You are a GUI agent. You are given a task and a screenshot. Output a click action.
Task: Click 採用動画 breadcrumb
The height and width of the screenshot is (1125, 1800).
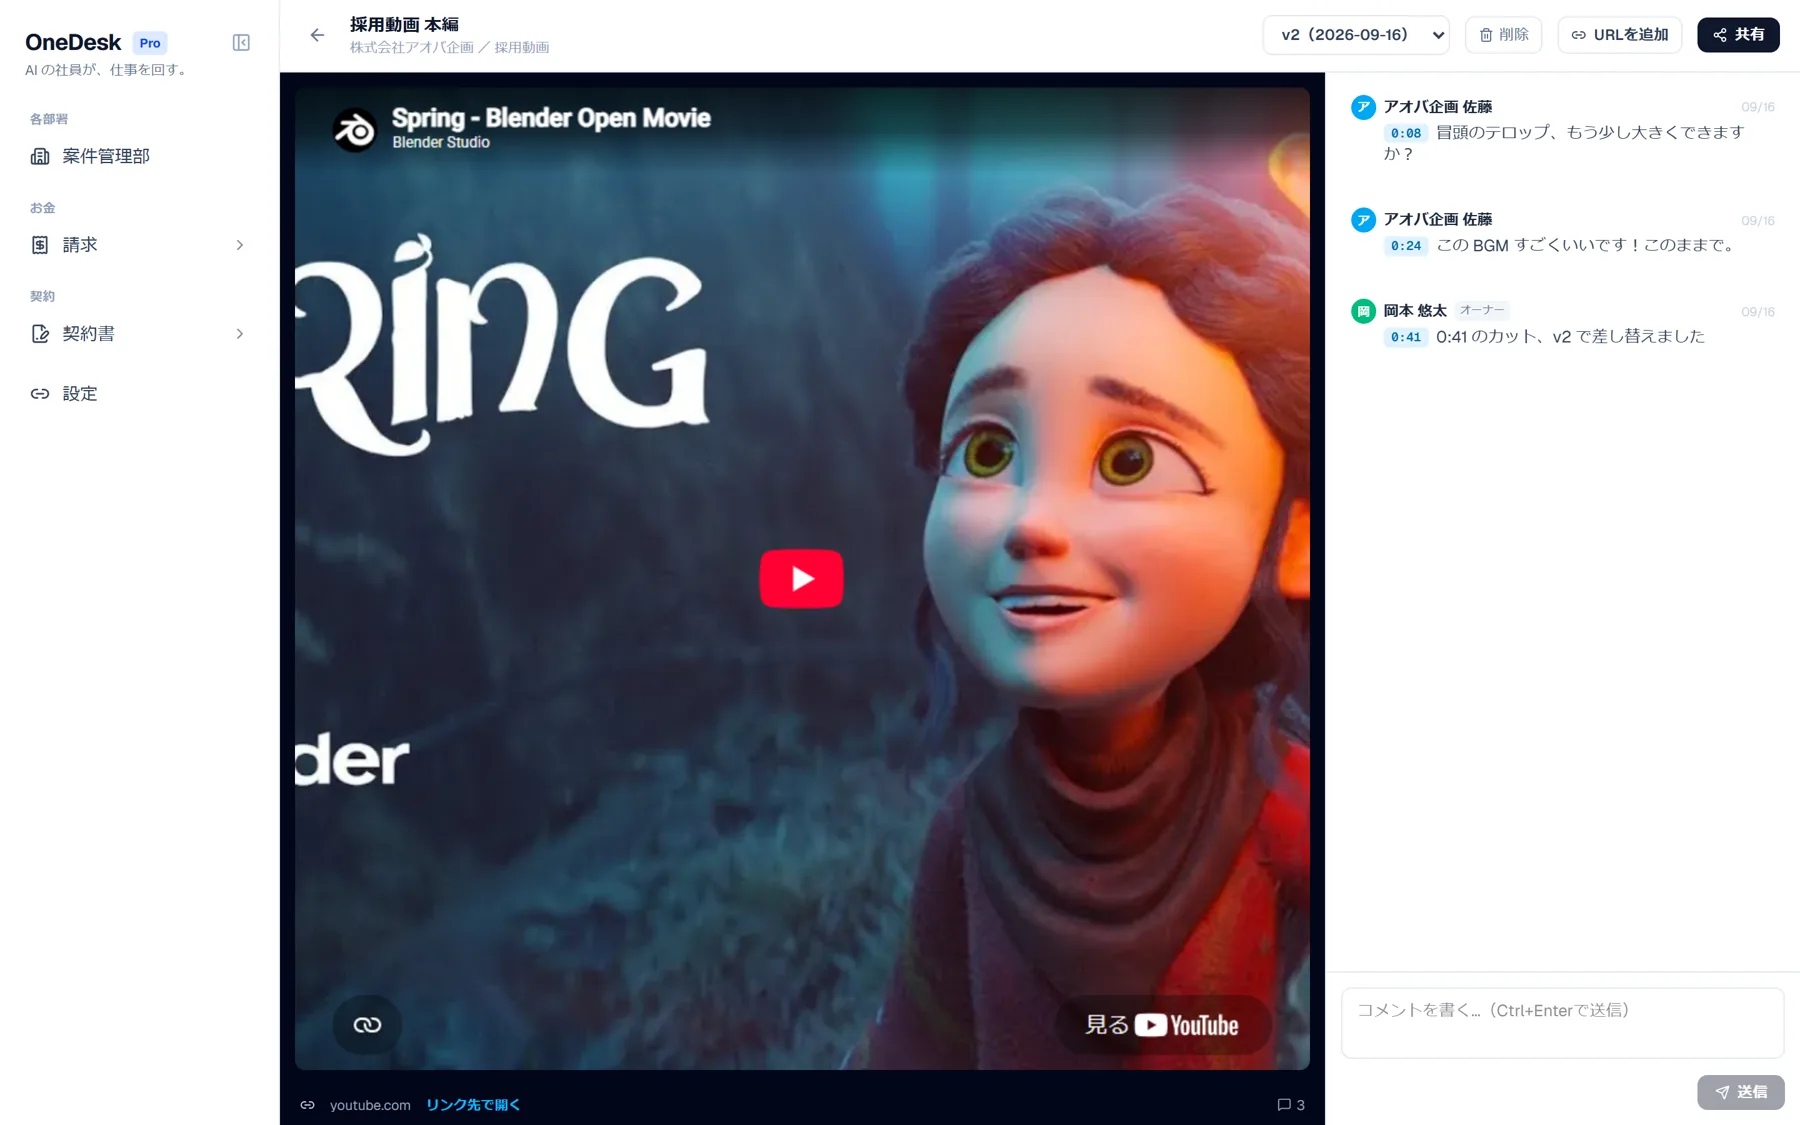click(522, 47)
